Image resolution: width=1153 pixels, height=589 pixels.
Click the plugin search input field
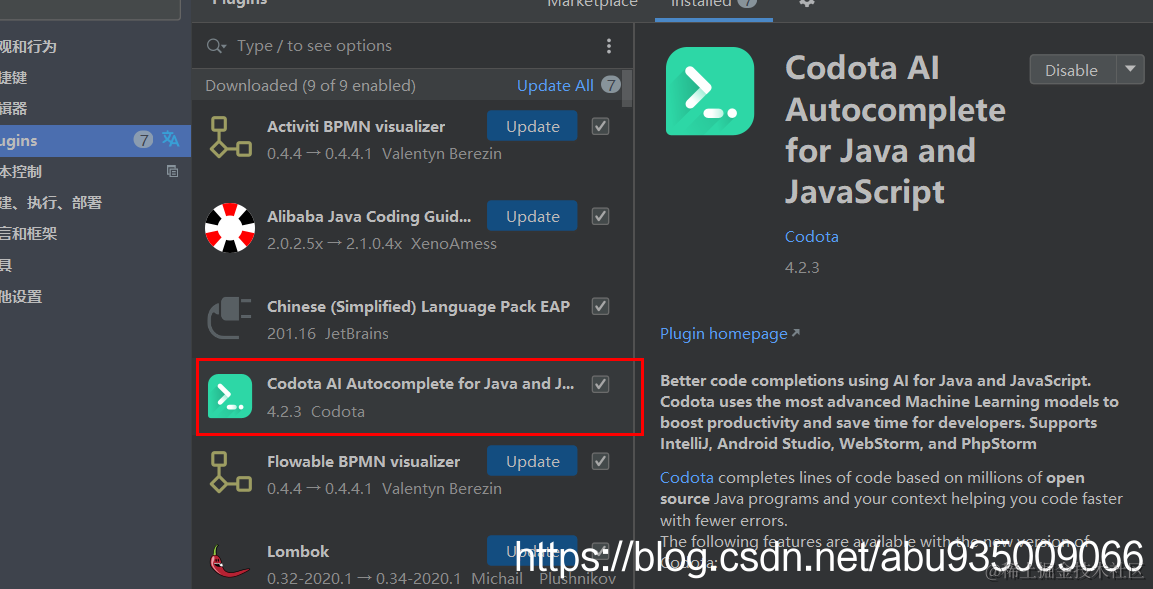click(412, 46)
